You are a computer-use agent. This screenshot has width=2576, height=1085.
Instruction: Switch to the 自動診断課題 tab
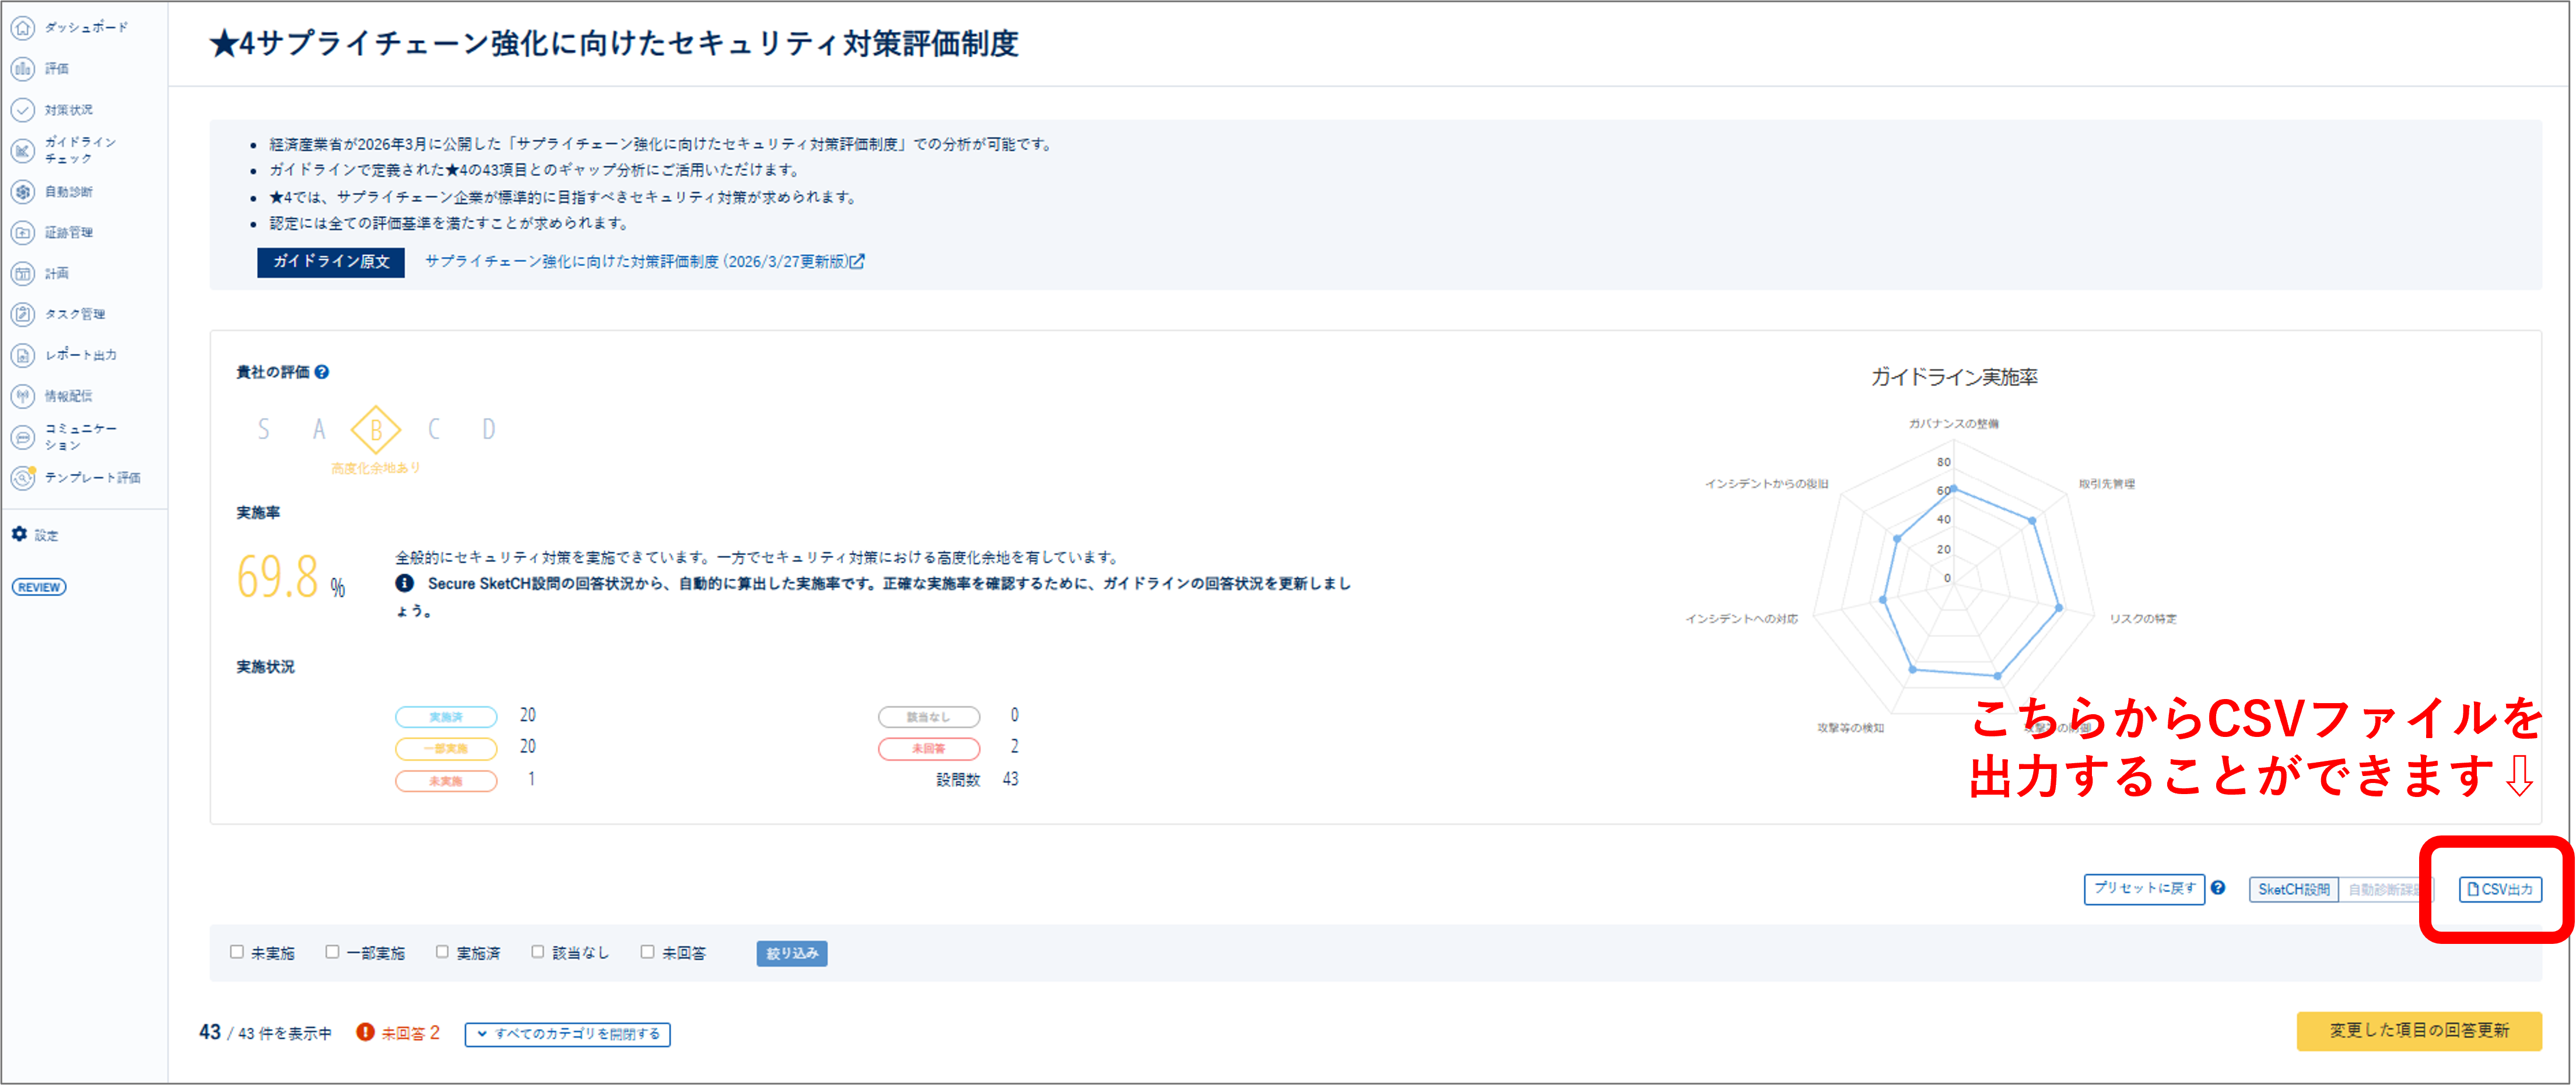2387,889
